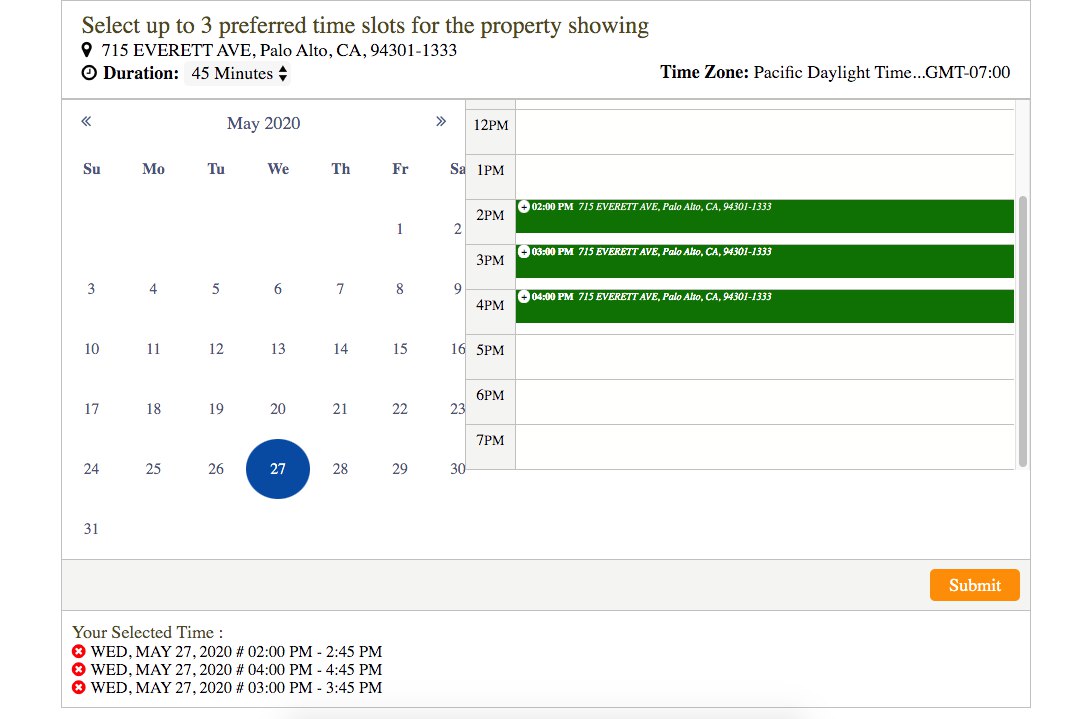Select May 31 on the calendar
This screenshot has width=1083, height=719.
91,529
